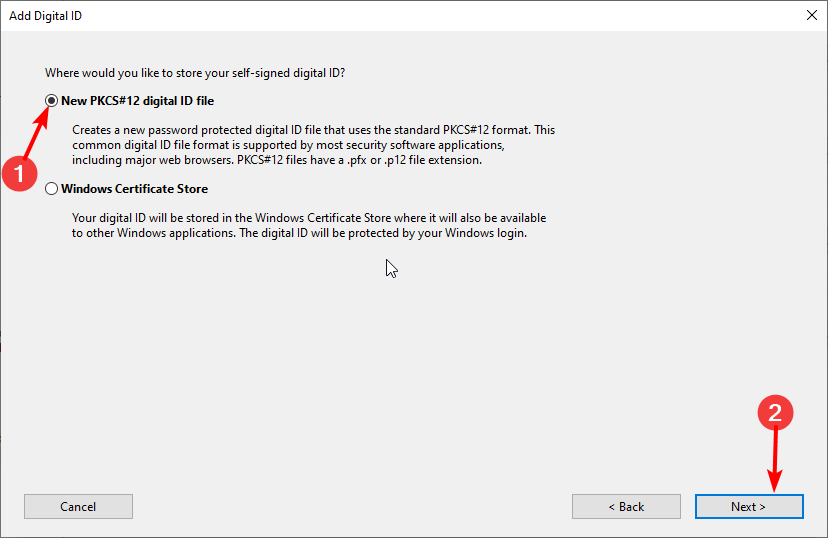Click the red circle annotation numbered 2

(x=775, y=412)
